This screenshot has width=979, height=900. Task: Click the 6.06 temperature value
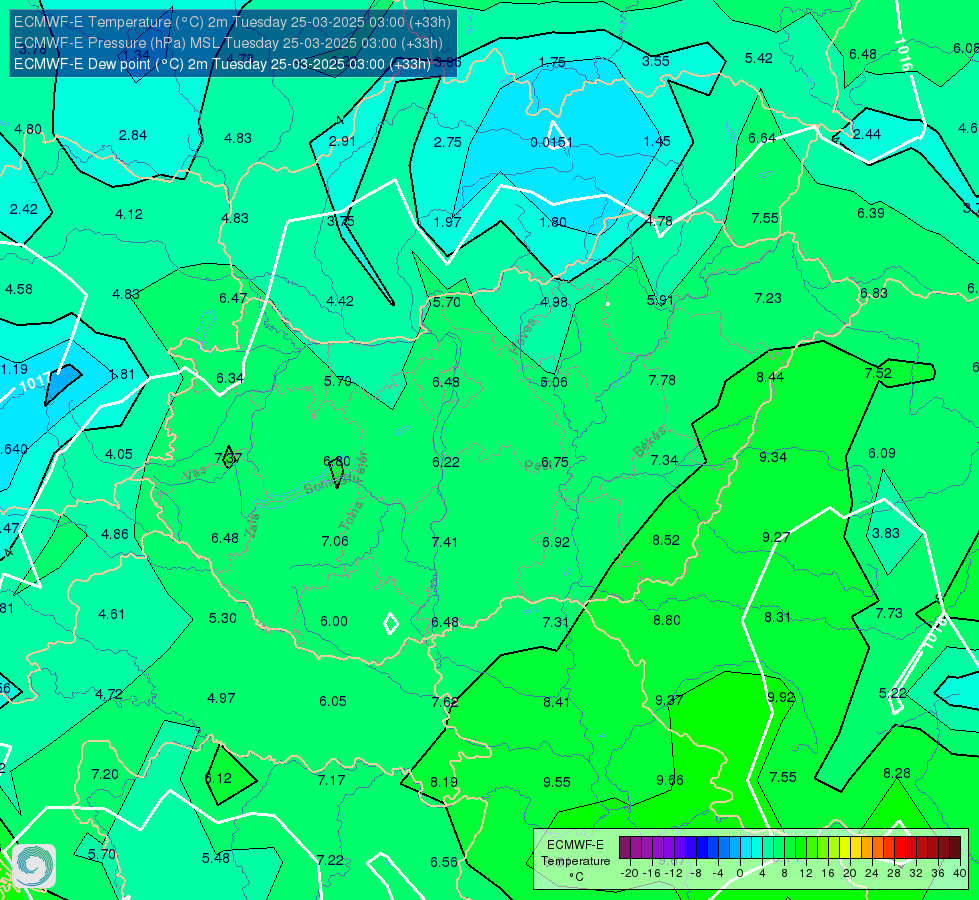554,382
